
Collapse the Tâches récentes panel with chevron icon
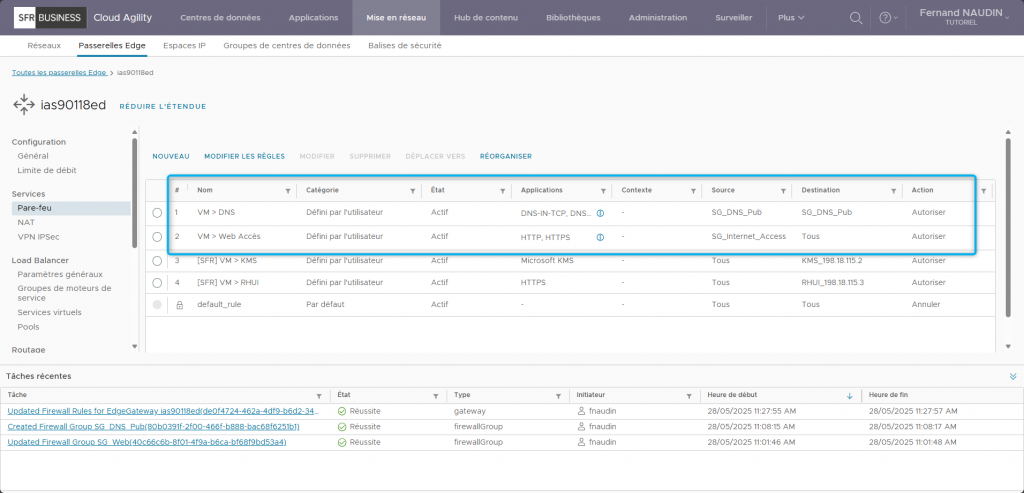1012,376
